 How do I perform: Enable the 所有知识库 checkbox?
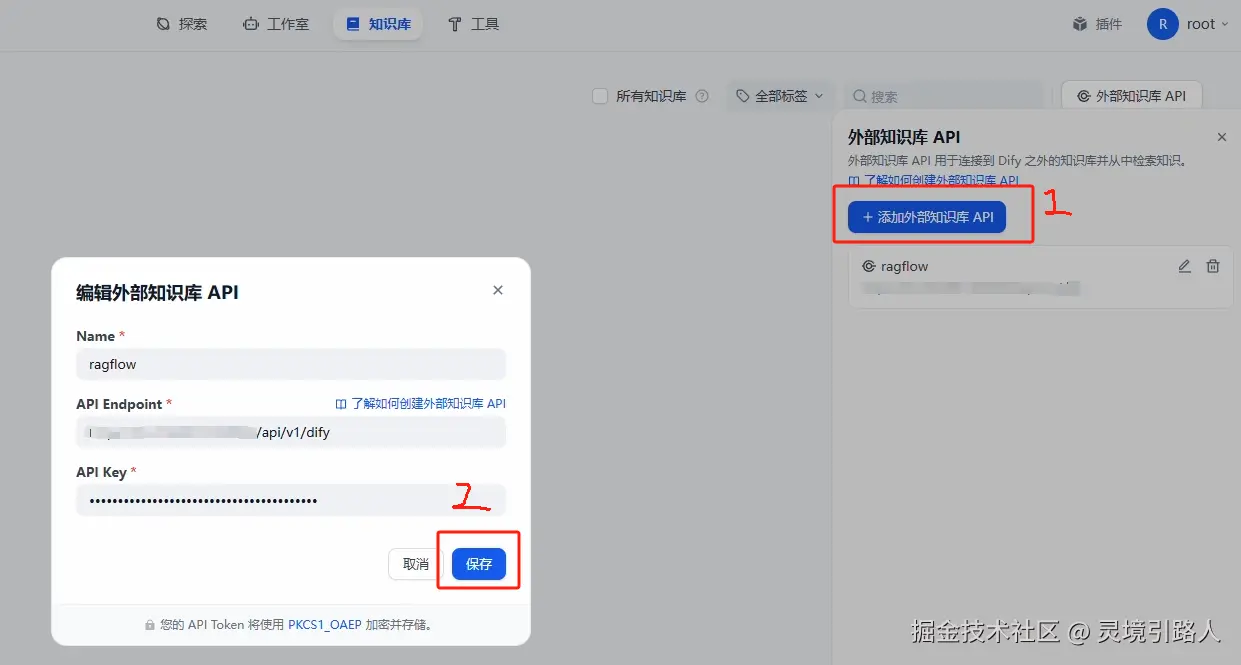point(599,95)
